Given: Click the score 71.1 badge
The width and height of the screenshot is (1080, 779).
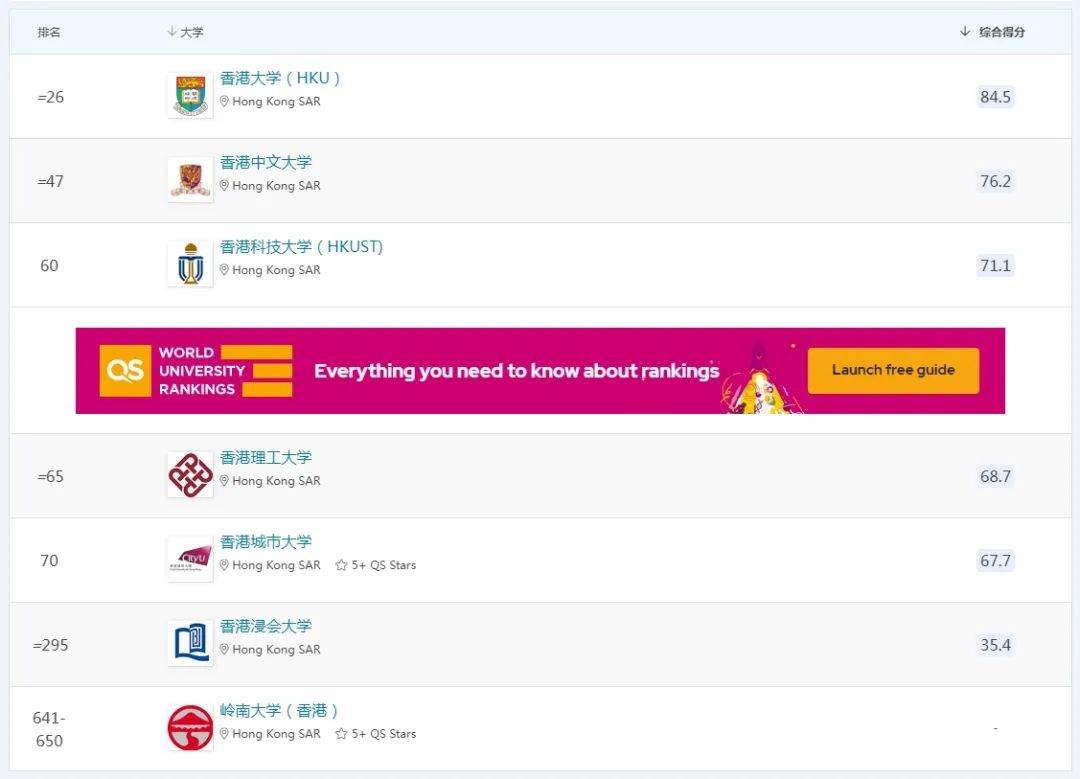Looking at the screenshot, I should [995, 265].
